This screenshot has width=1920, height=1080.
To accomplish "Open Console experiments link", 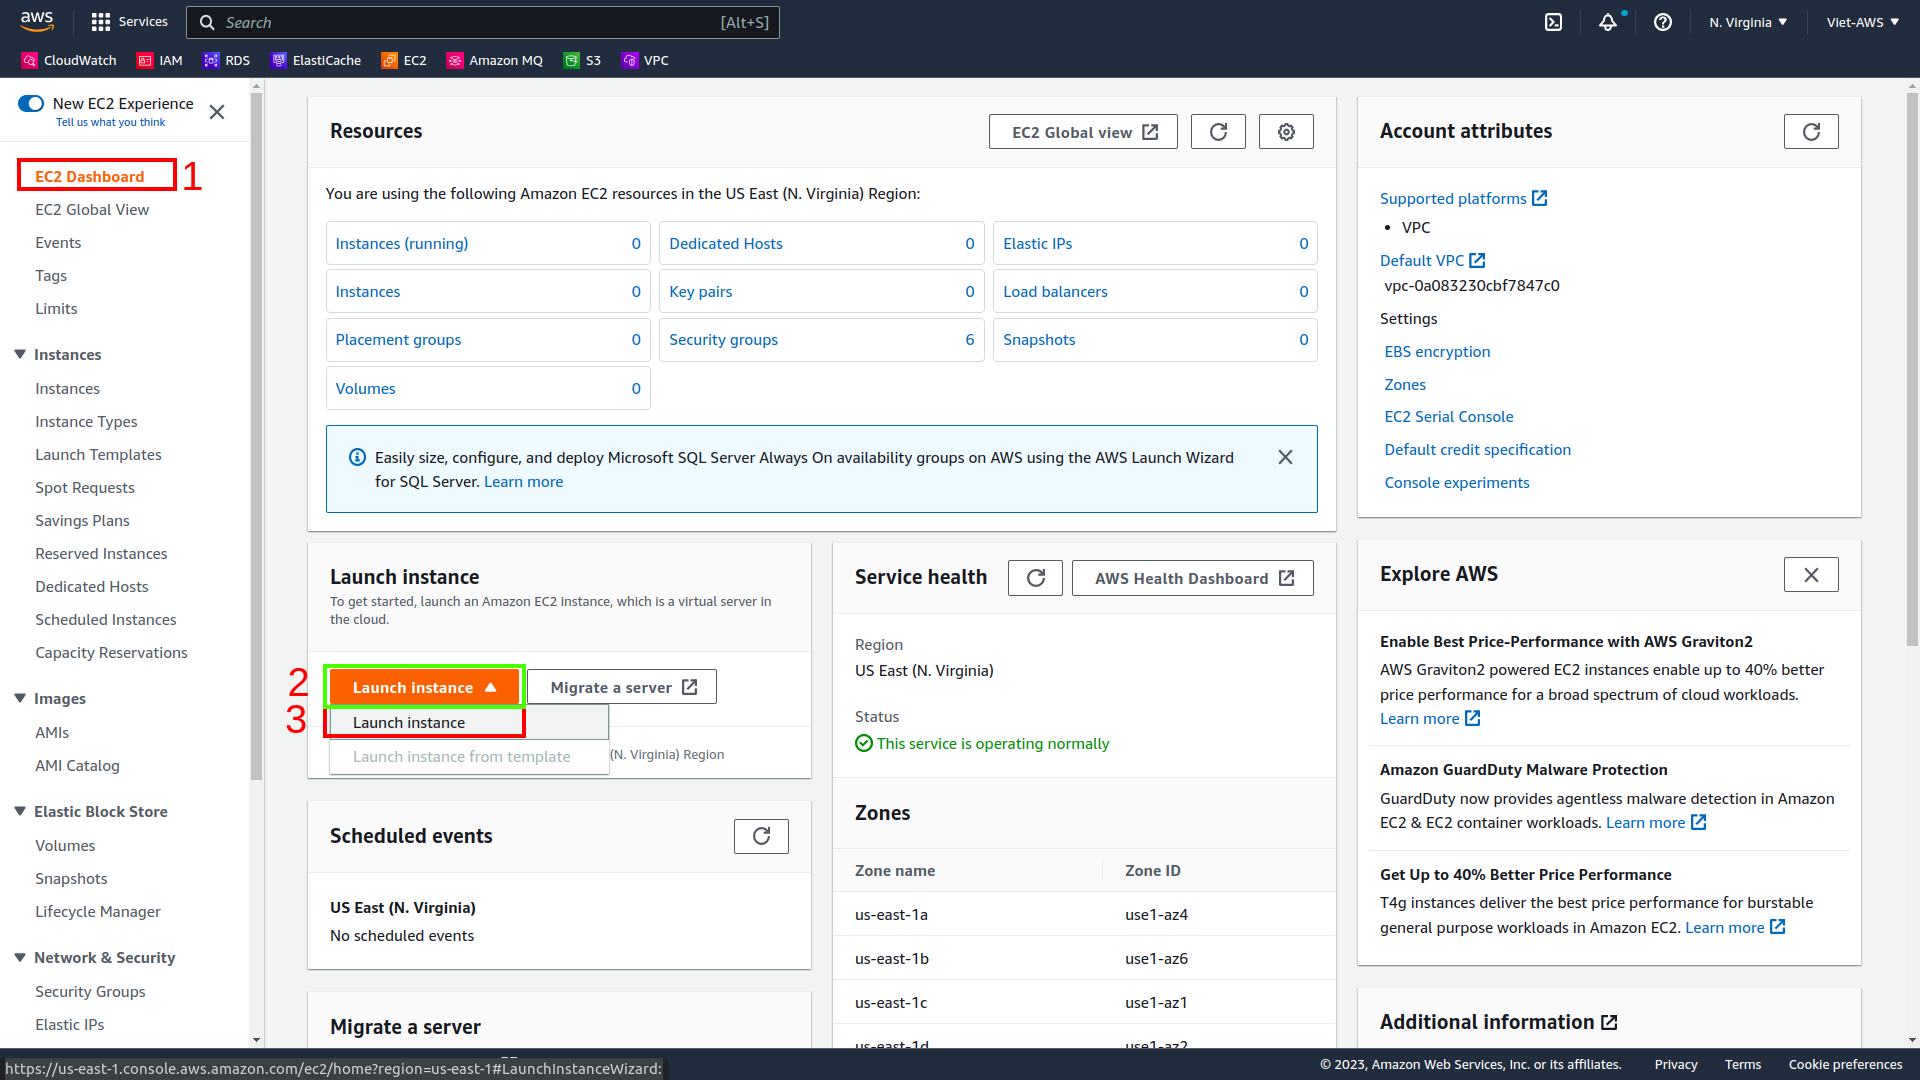I will [x=1457, y=482].
